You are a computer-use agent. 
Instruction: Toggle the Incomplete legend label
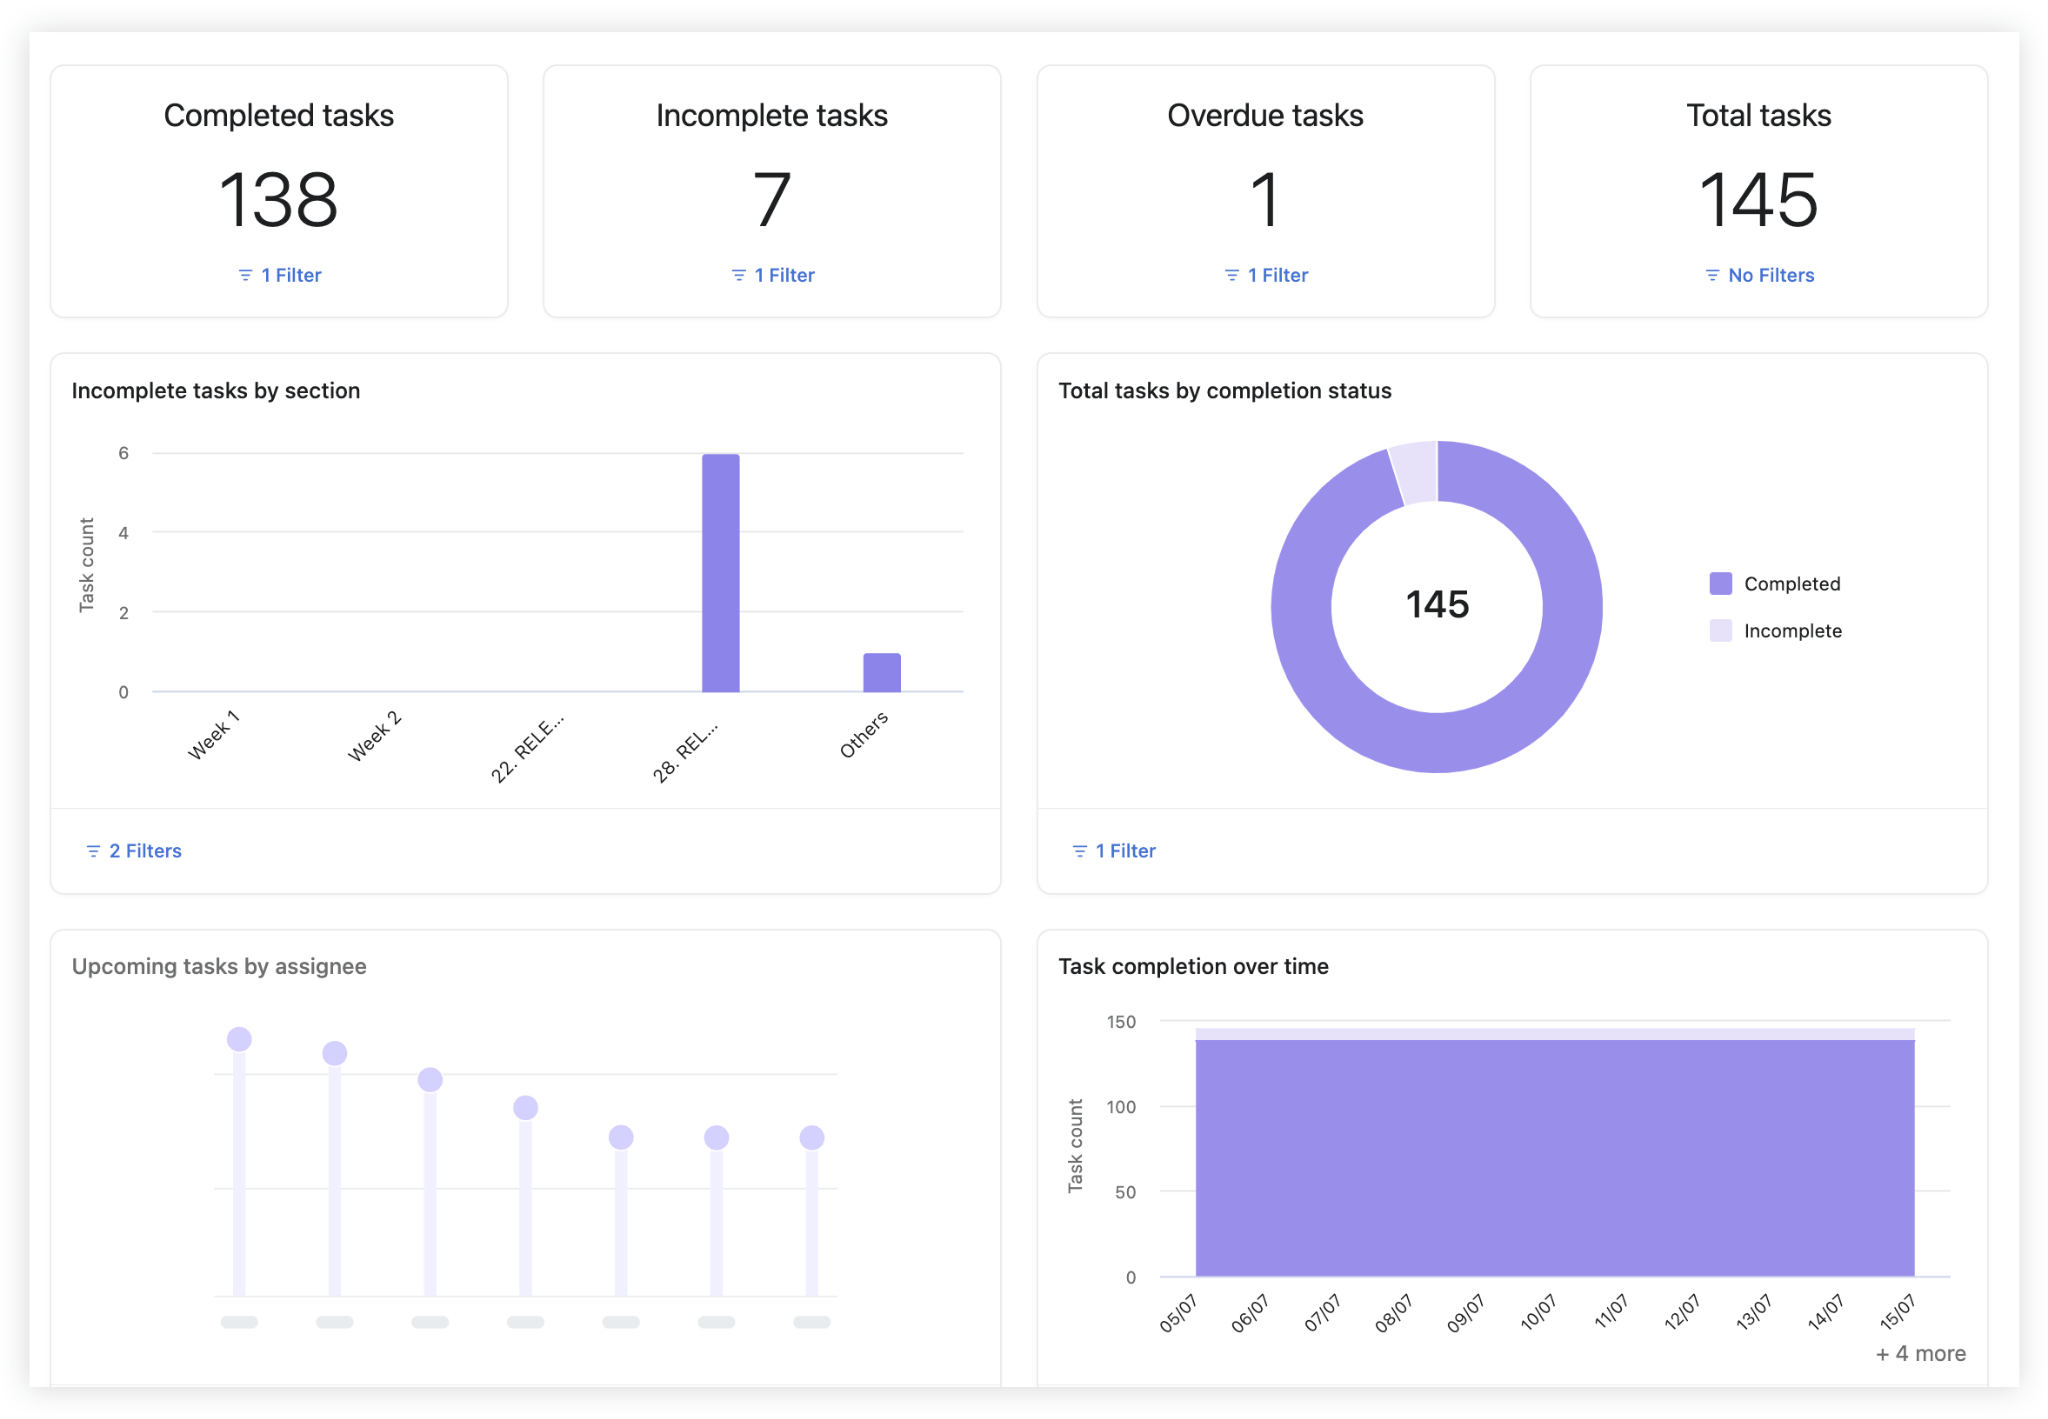1792,631
